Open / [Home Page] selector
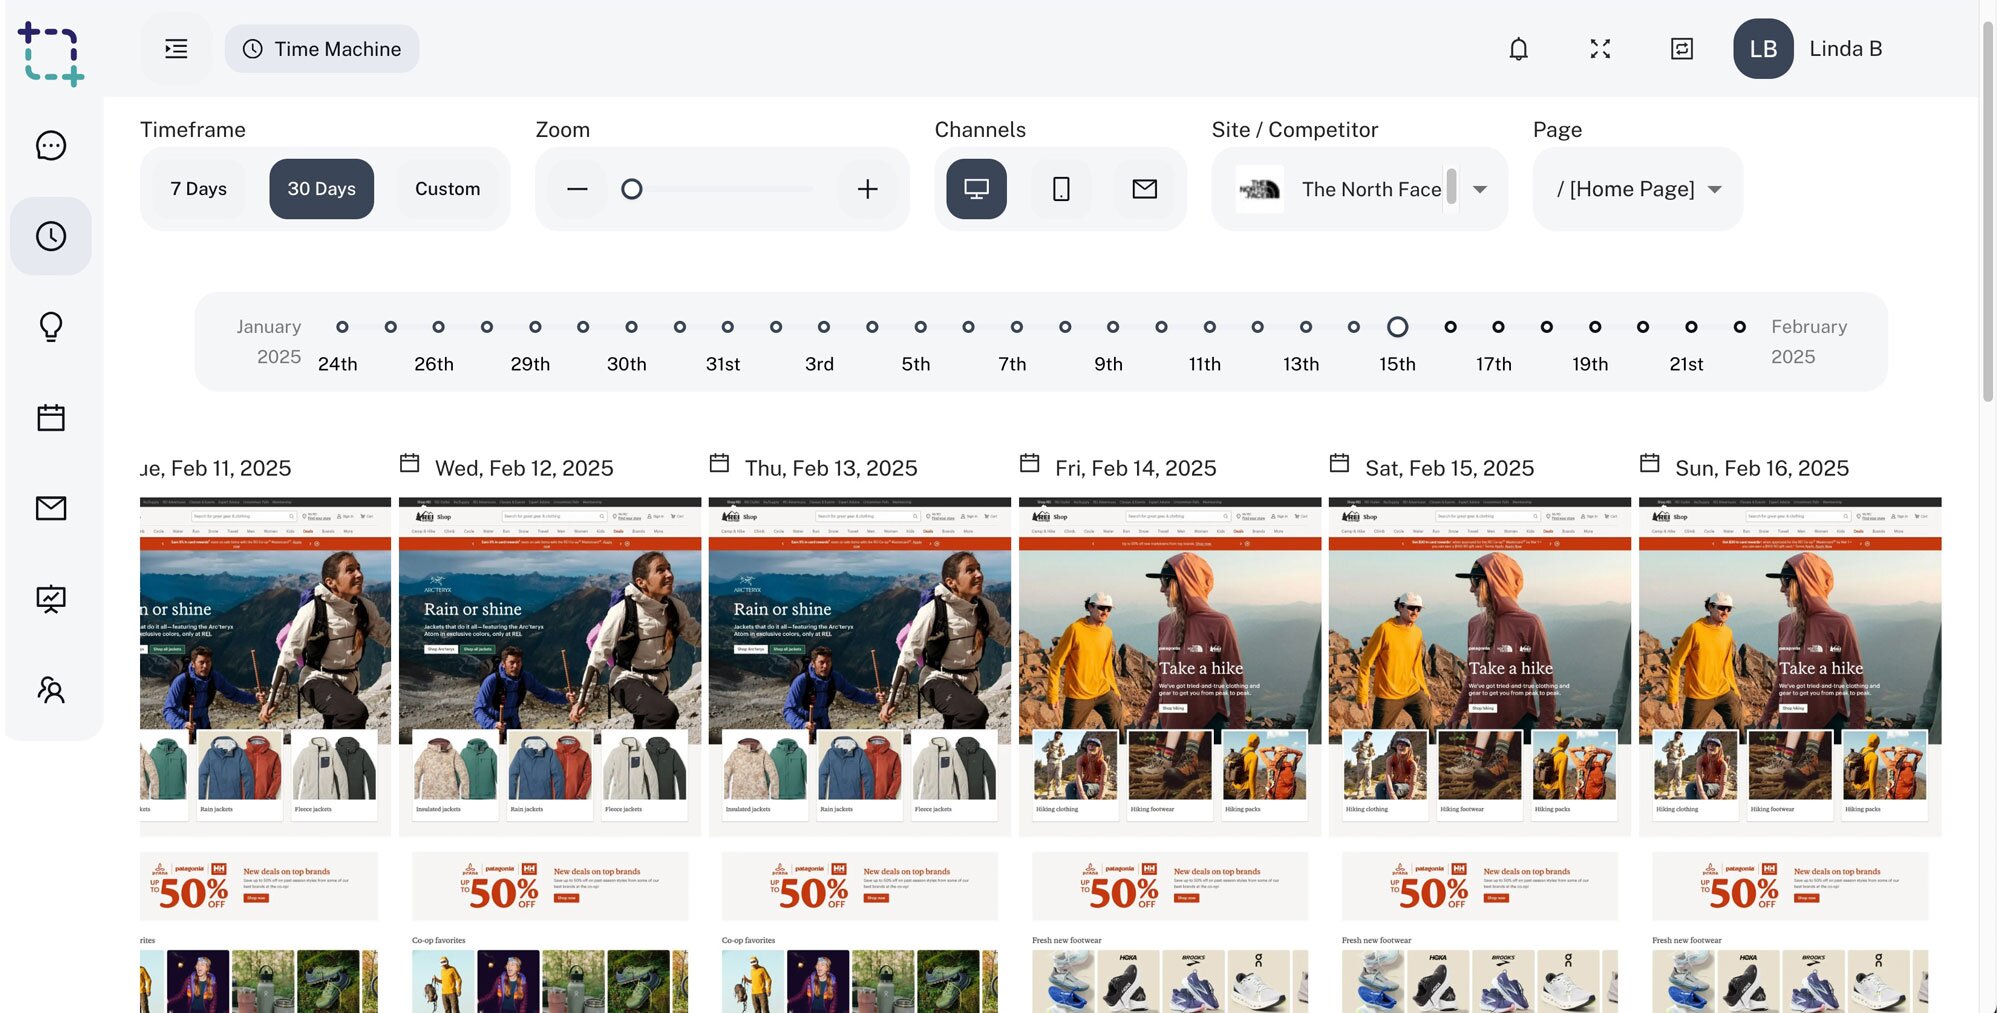Viewport: 2000px width, 1013px height. point(1638,189)
